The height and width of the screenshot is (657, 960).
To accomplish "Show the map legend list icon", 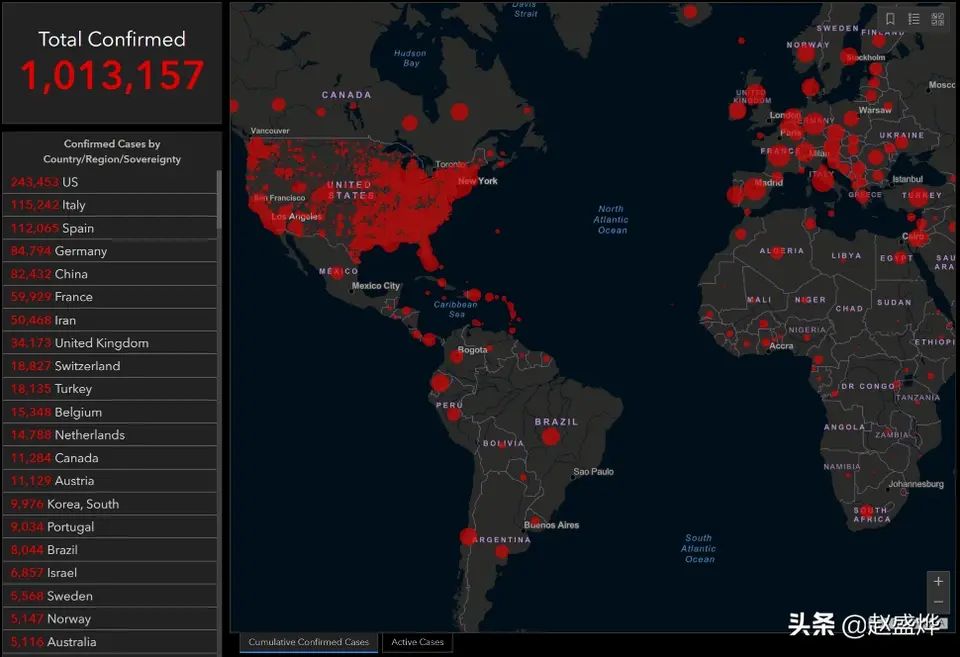I will 914,19.
